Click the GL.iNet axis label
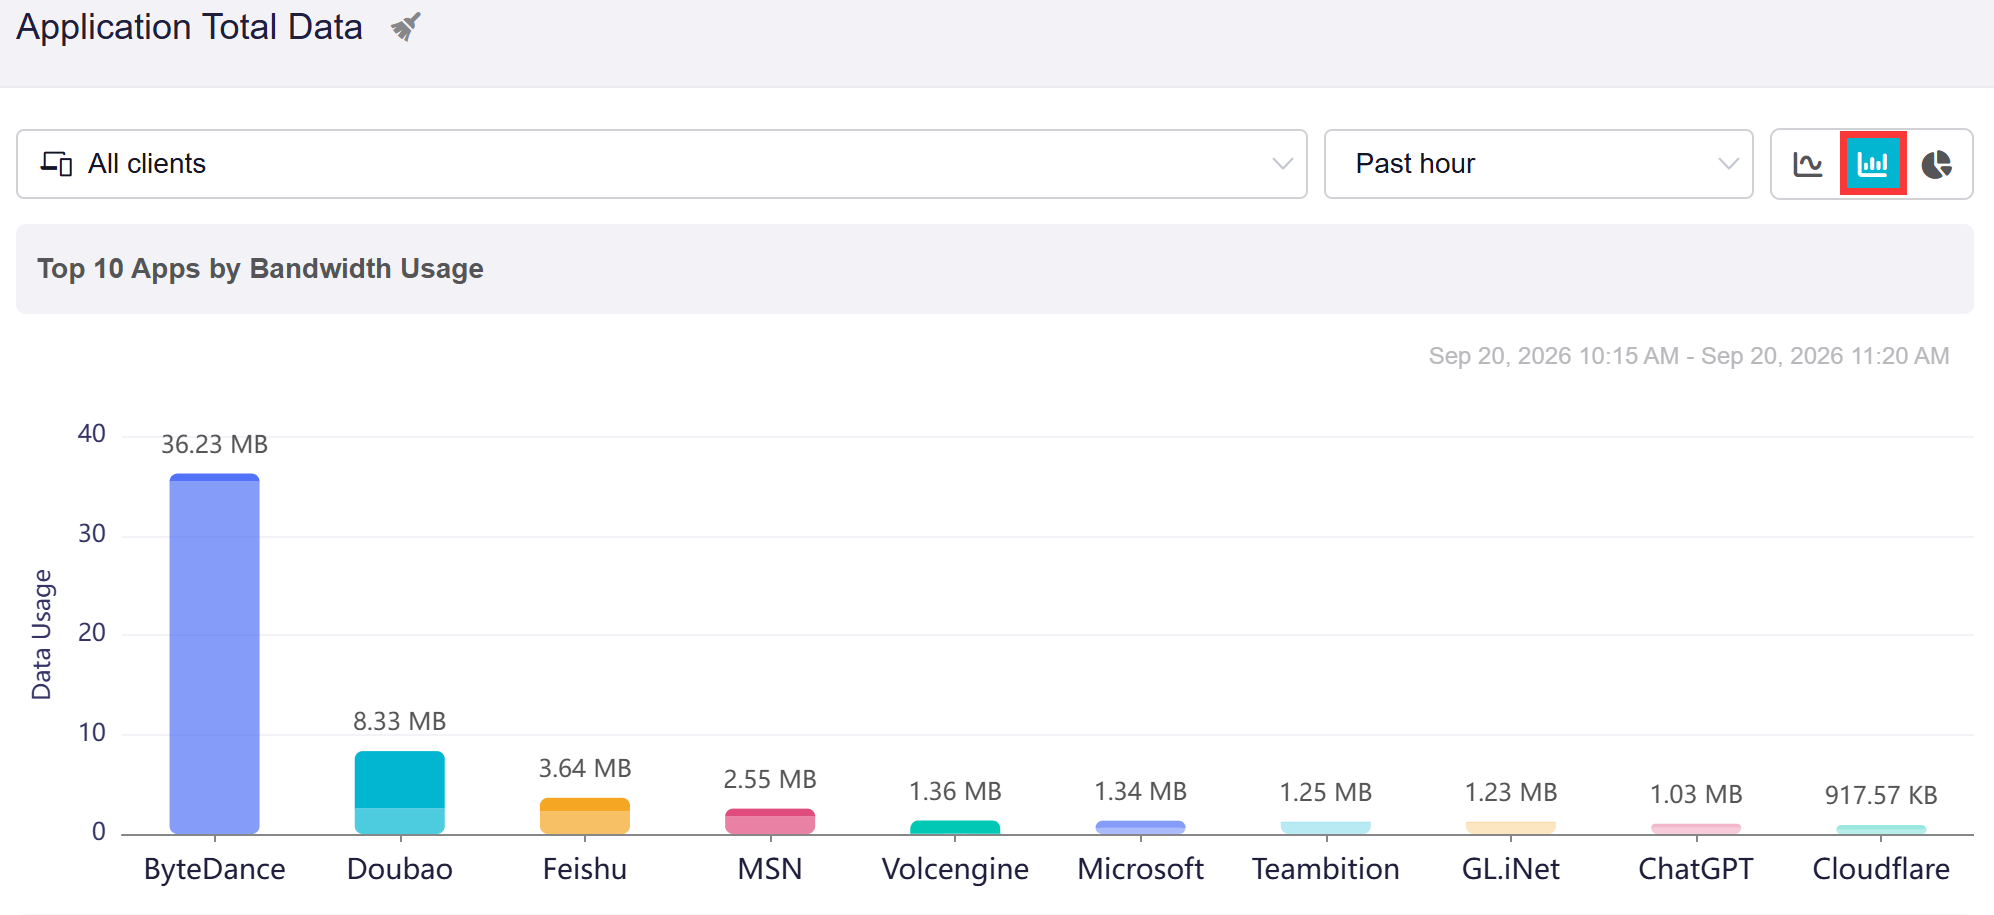This screenshot has height=915, width=1994. point(1511,869)
